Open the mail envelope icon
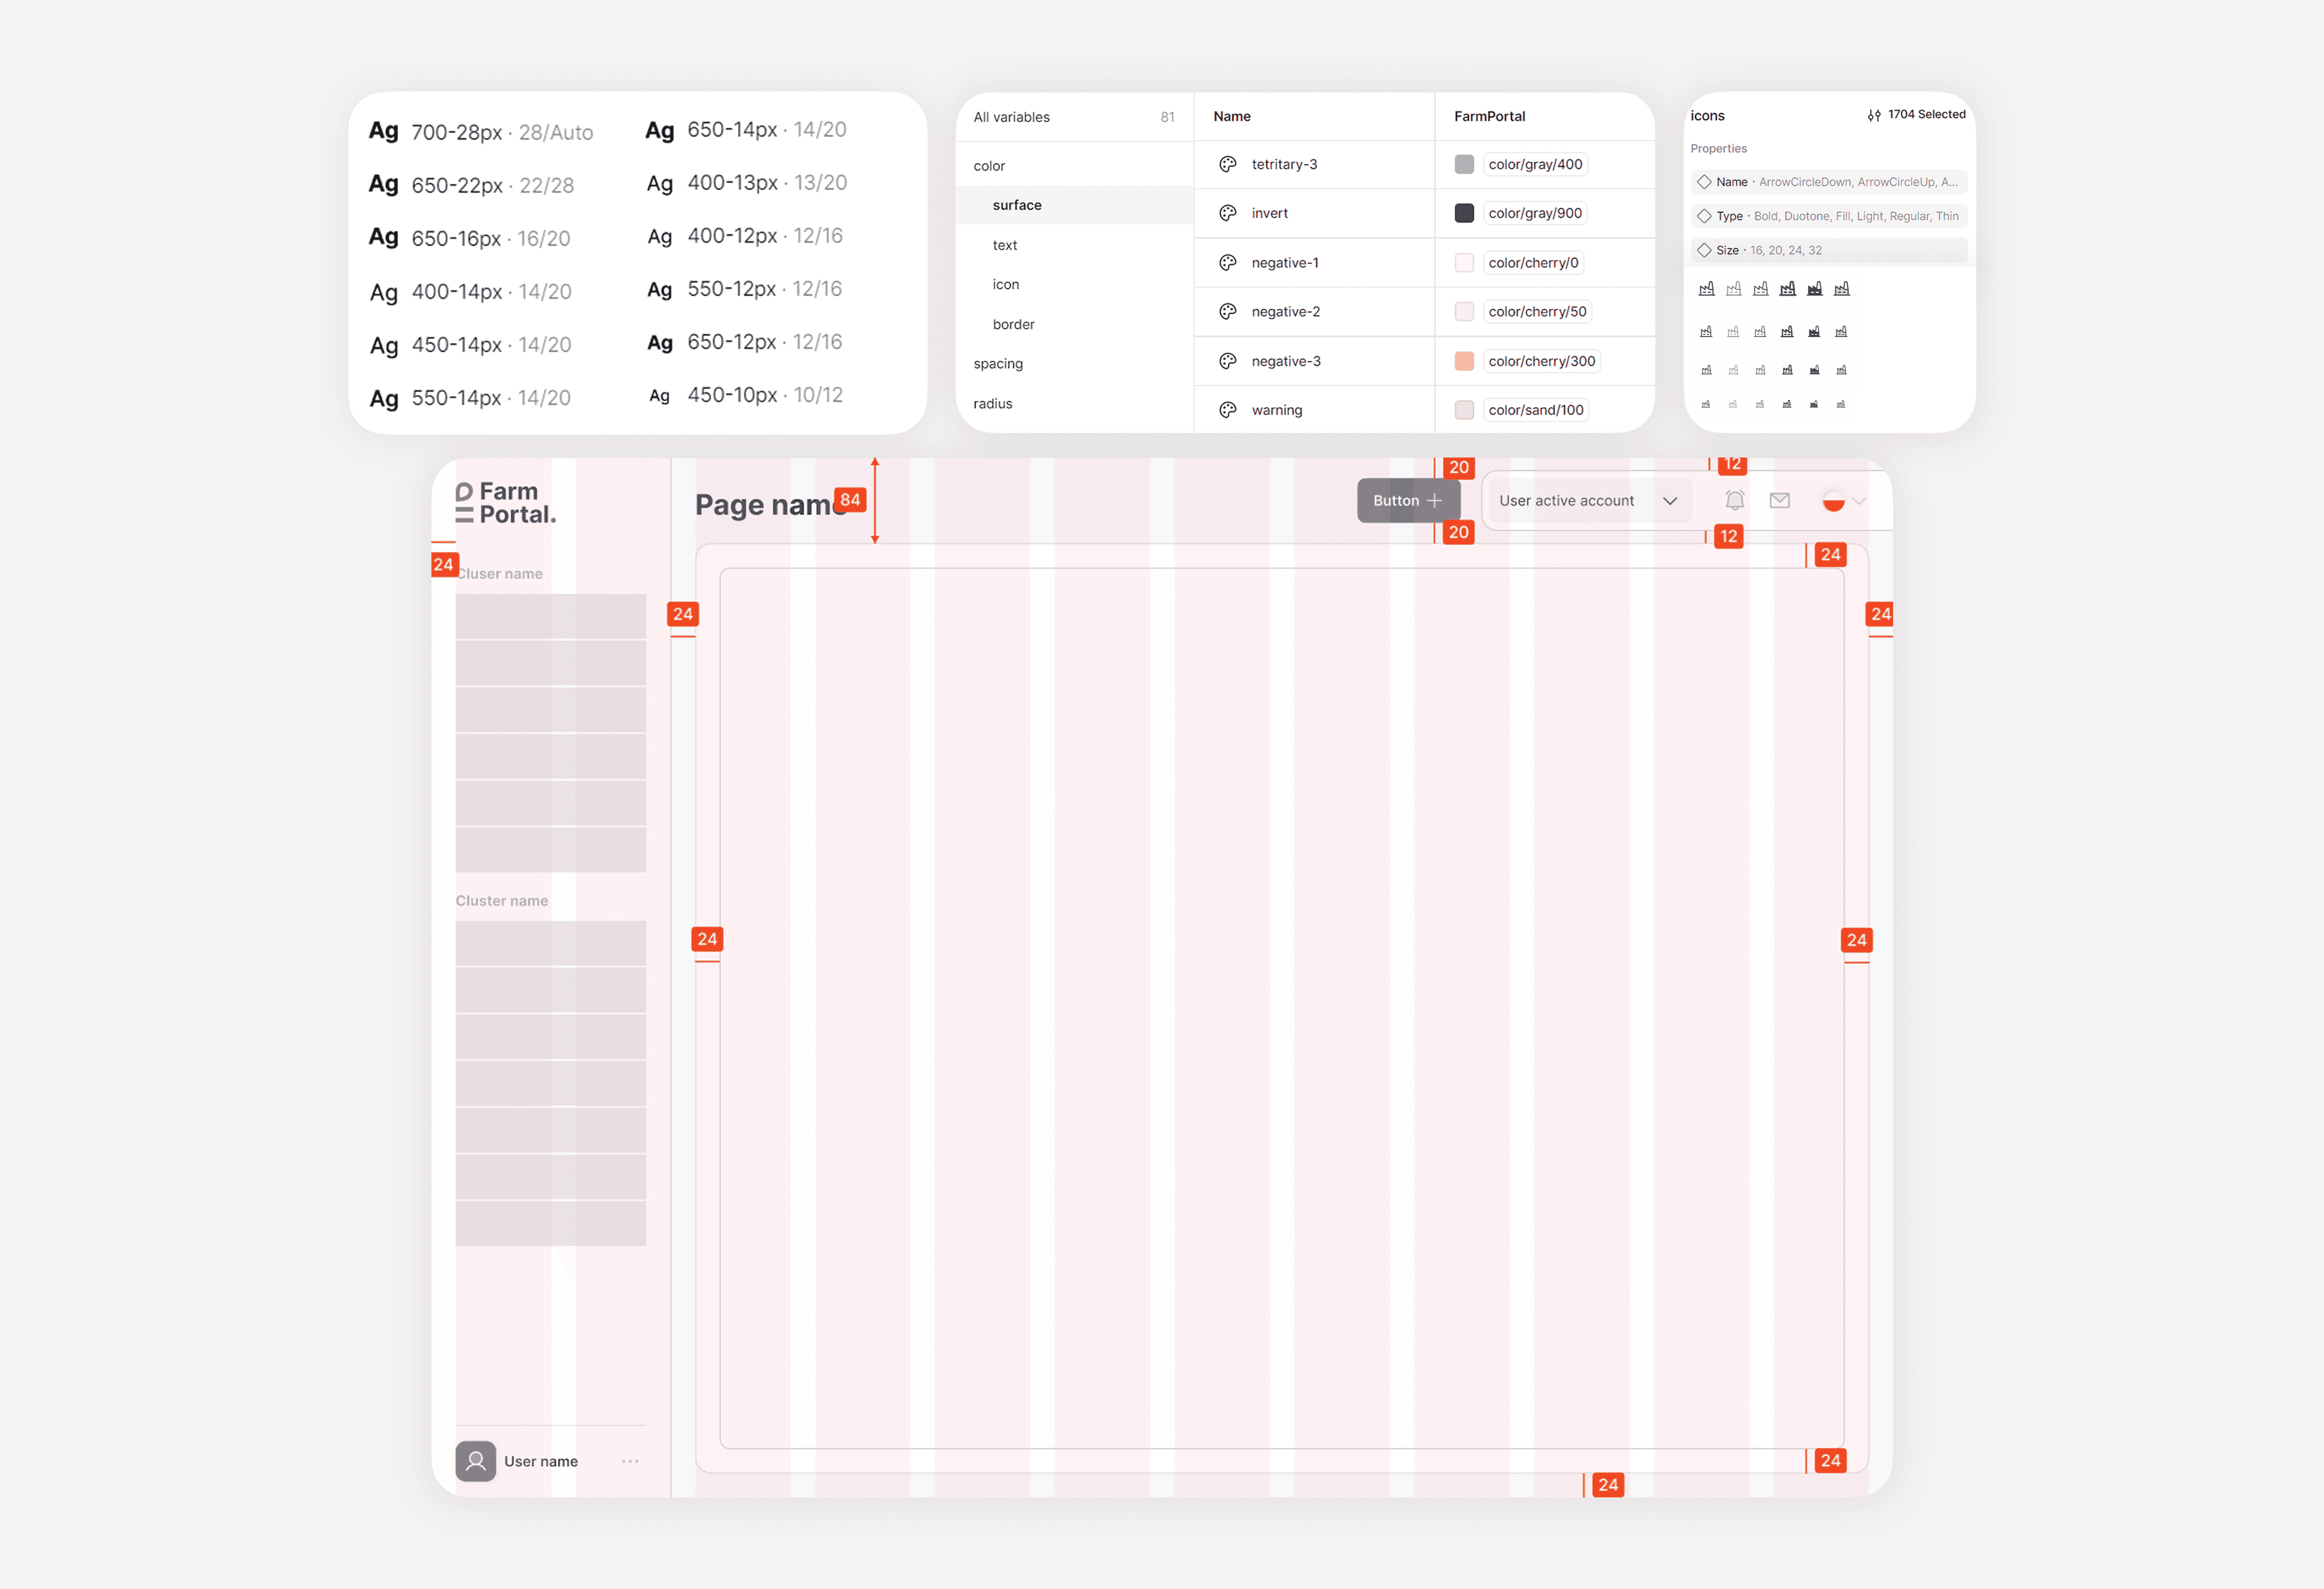 1780,500
